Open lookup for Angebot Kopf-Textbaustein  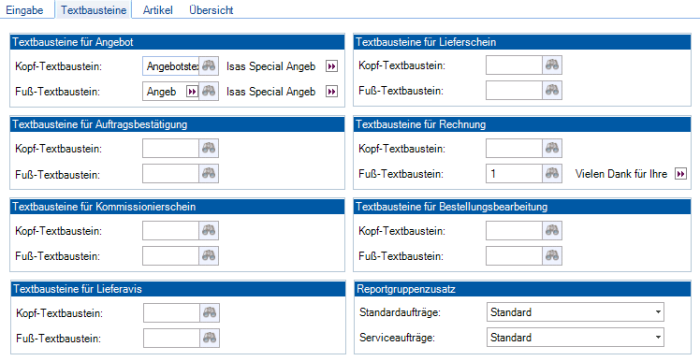coord(208,66)
